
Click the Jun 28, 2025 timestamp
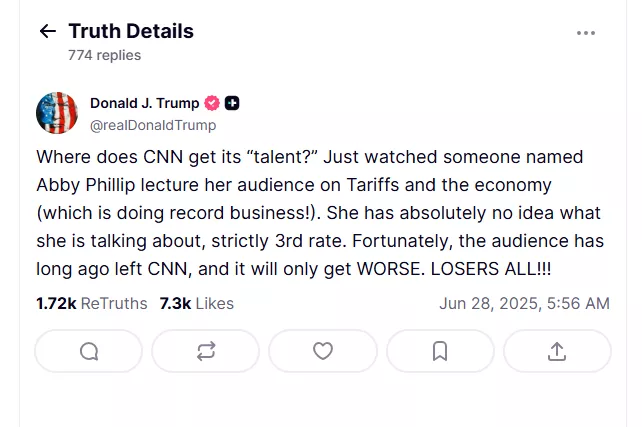tap(524, 303)
